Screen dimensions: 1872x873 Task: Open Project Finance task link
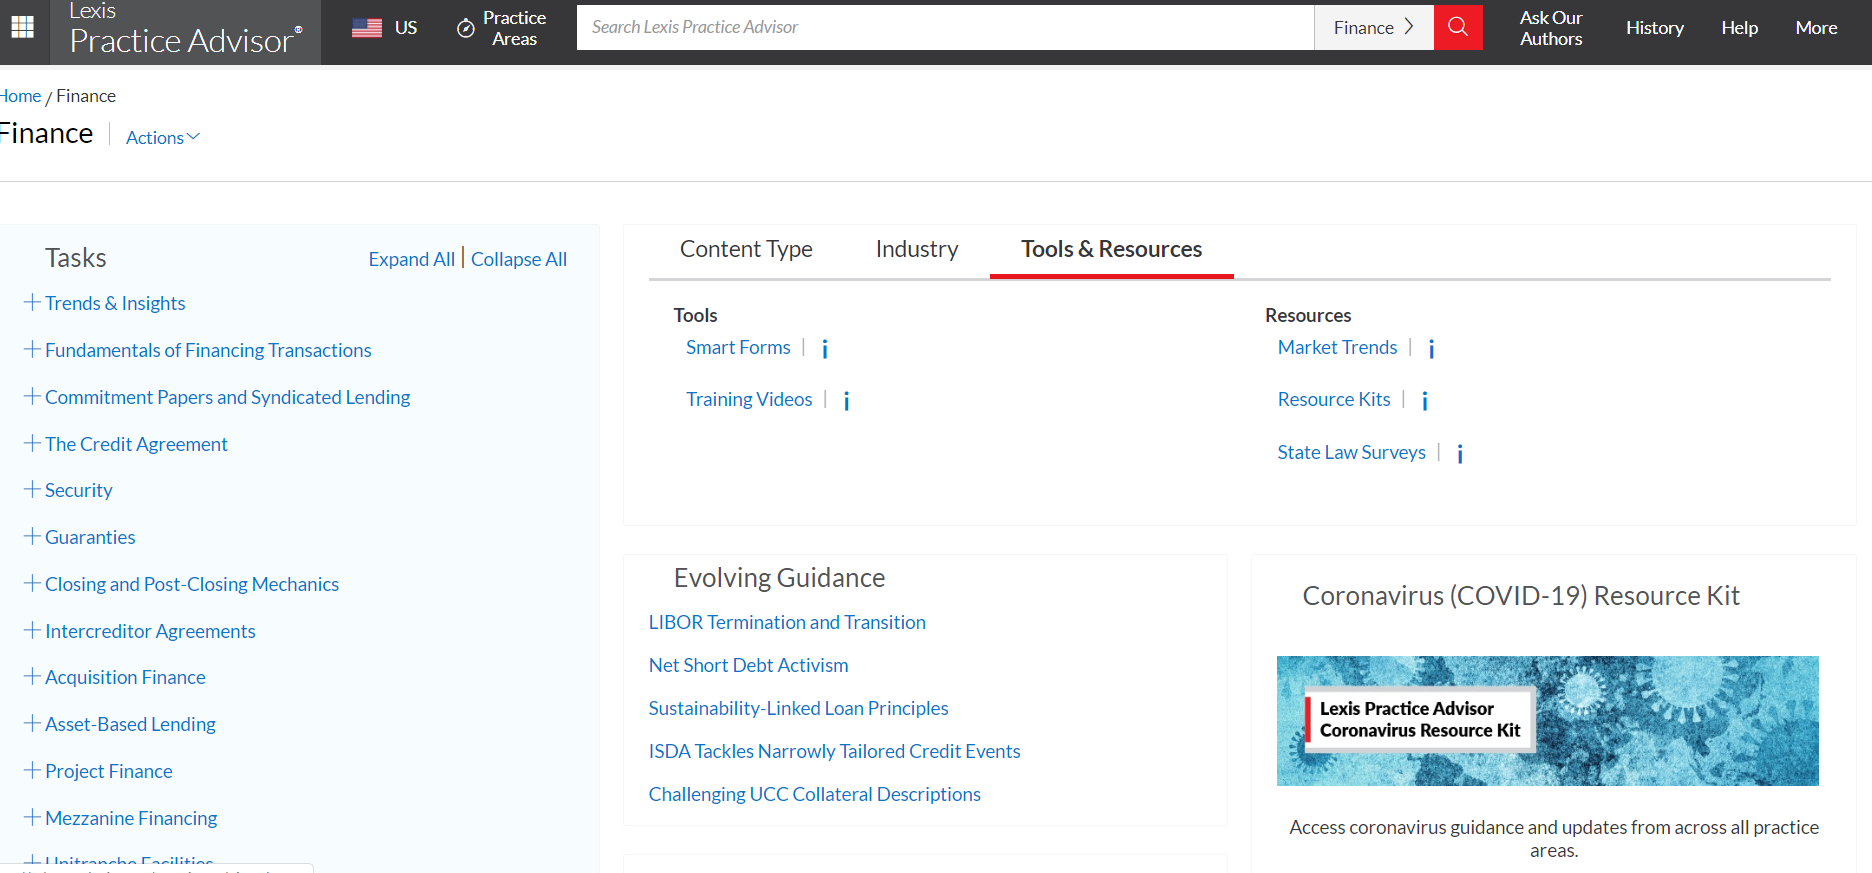pyautogui.click(x=109, y=771)
